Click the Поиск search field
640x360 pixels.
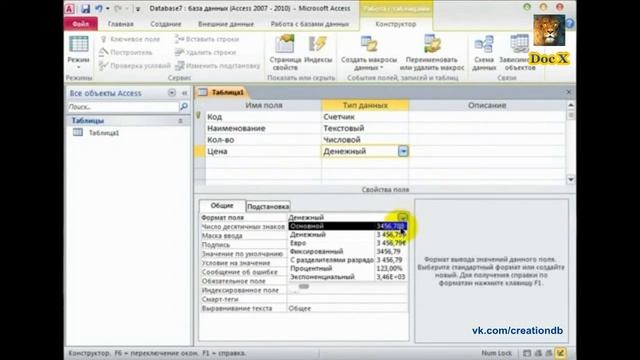tap(123, 107)
